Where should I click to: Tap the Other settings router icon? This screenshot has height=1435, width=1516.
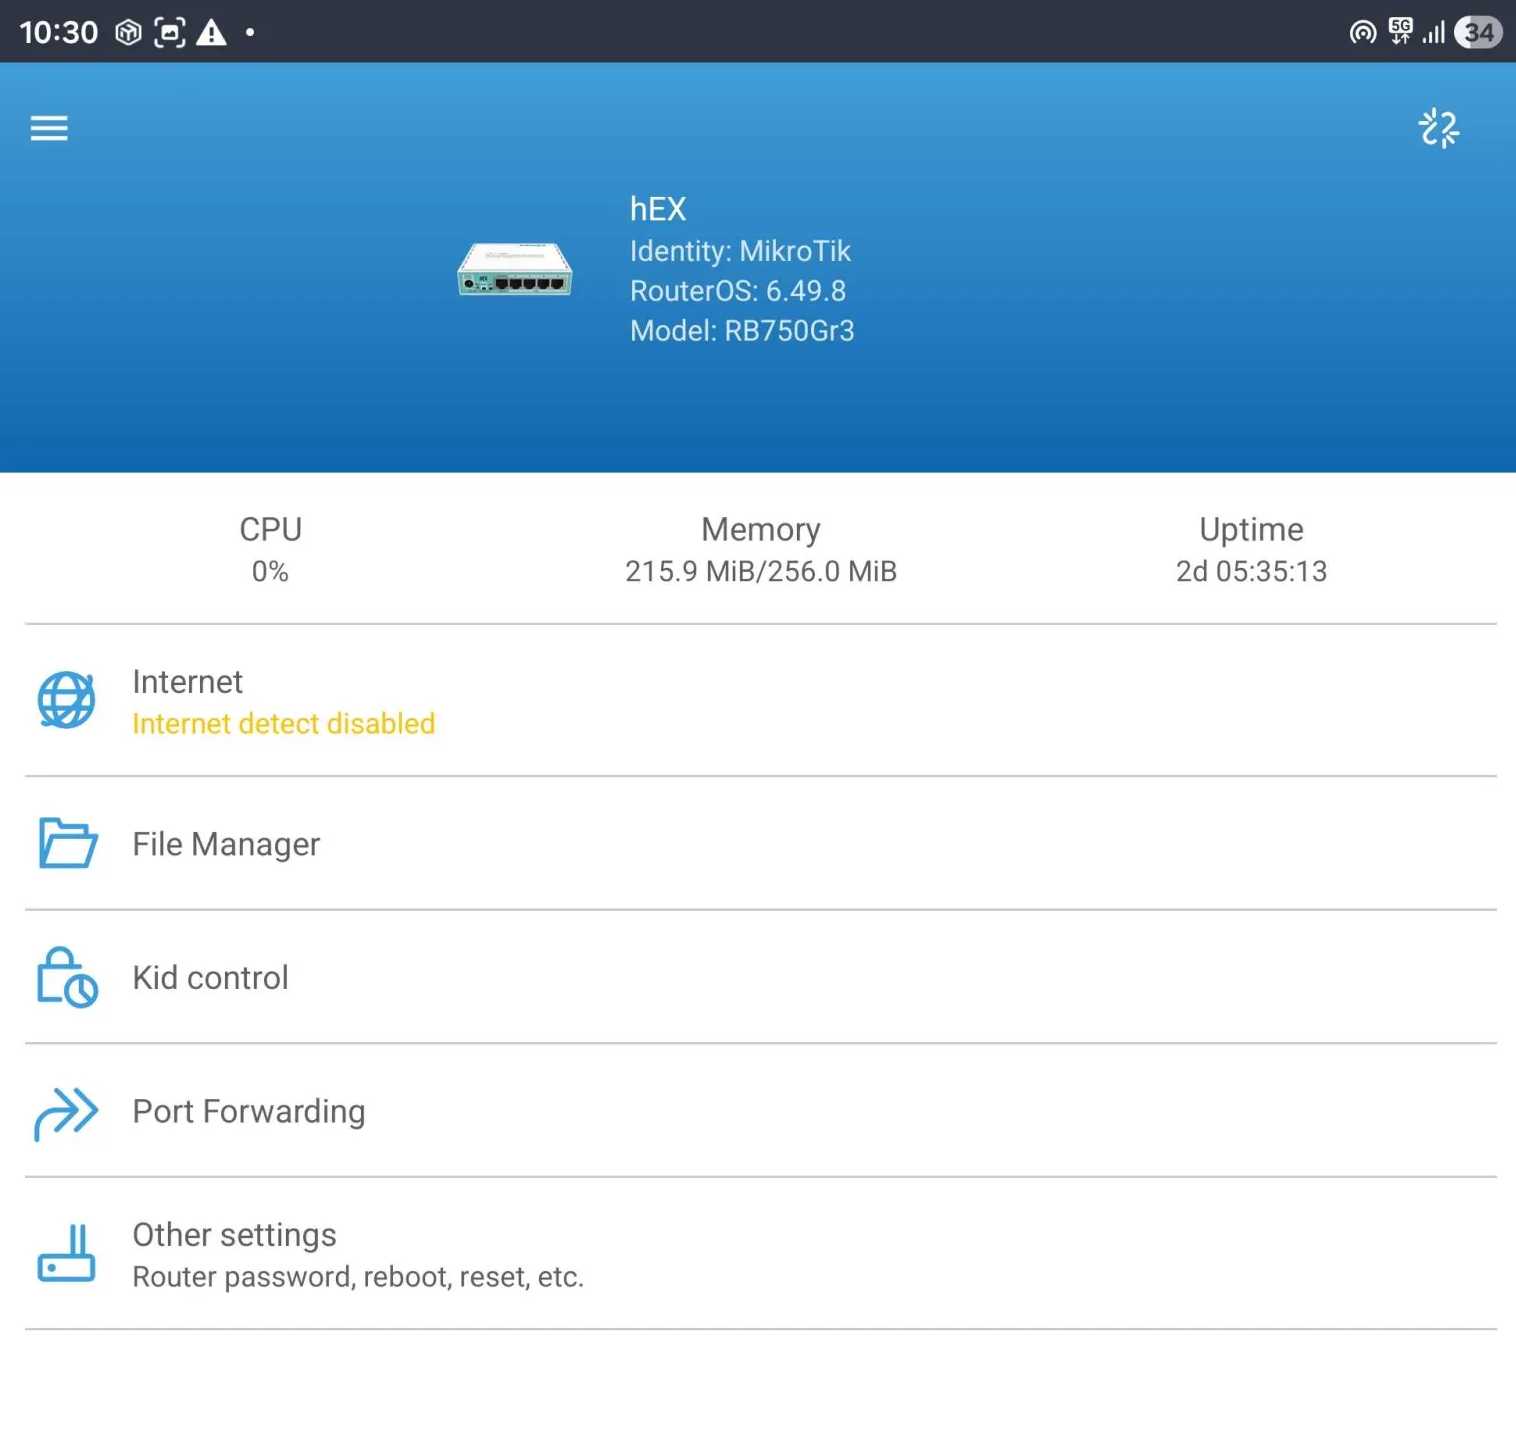tap(66, 1253)
